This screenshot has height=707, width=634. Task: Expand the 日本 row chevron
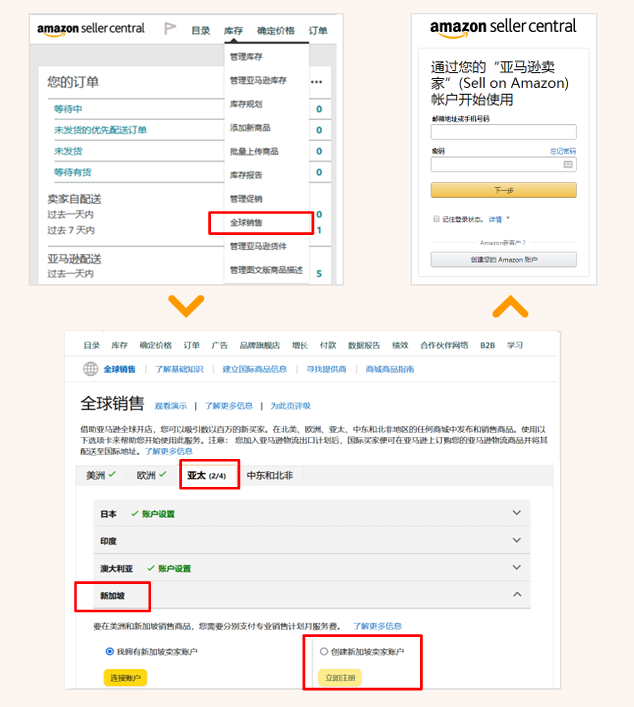click(x=517, y=513)
